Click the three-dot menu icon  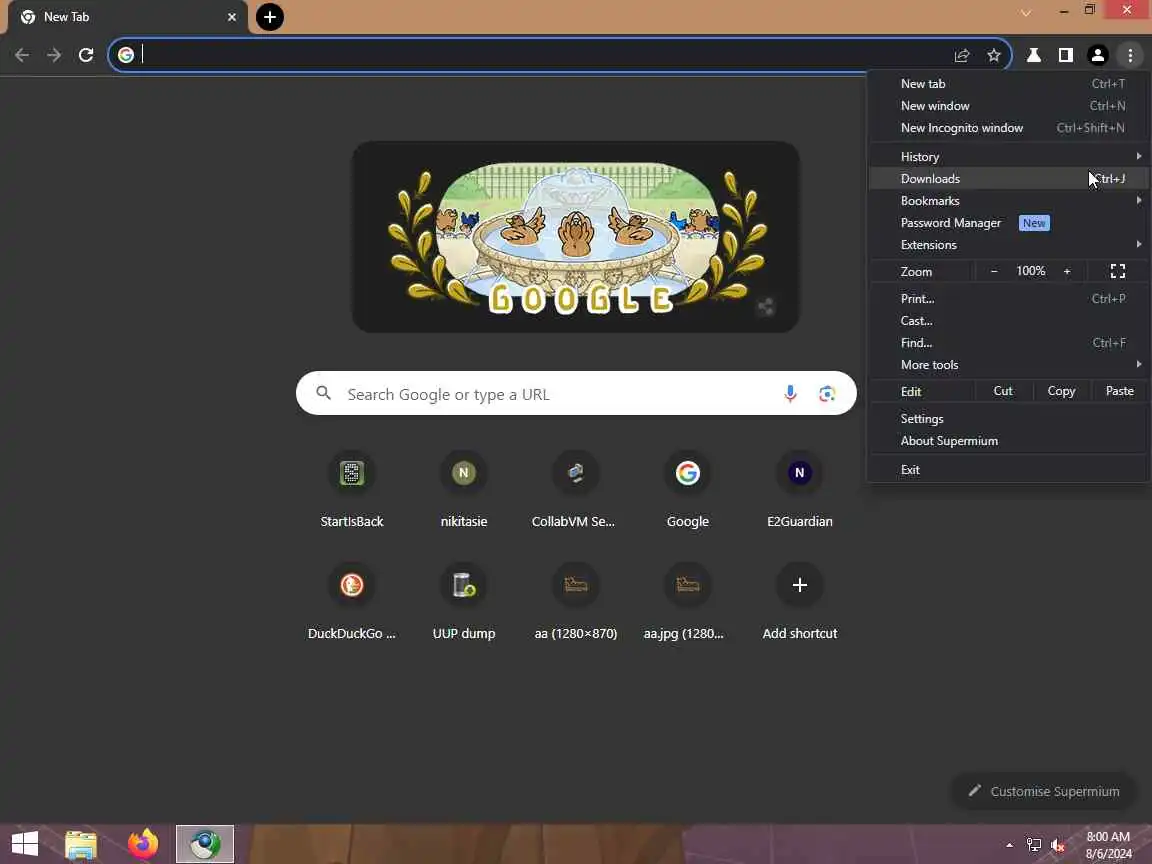pos(1130,55)
